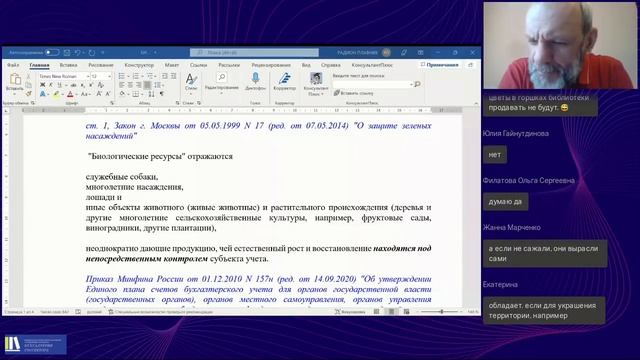Click the Decrease Indent icon
The width and height of the screenshot is (640, 360).
click(x=164, y=76)
